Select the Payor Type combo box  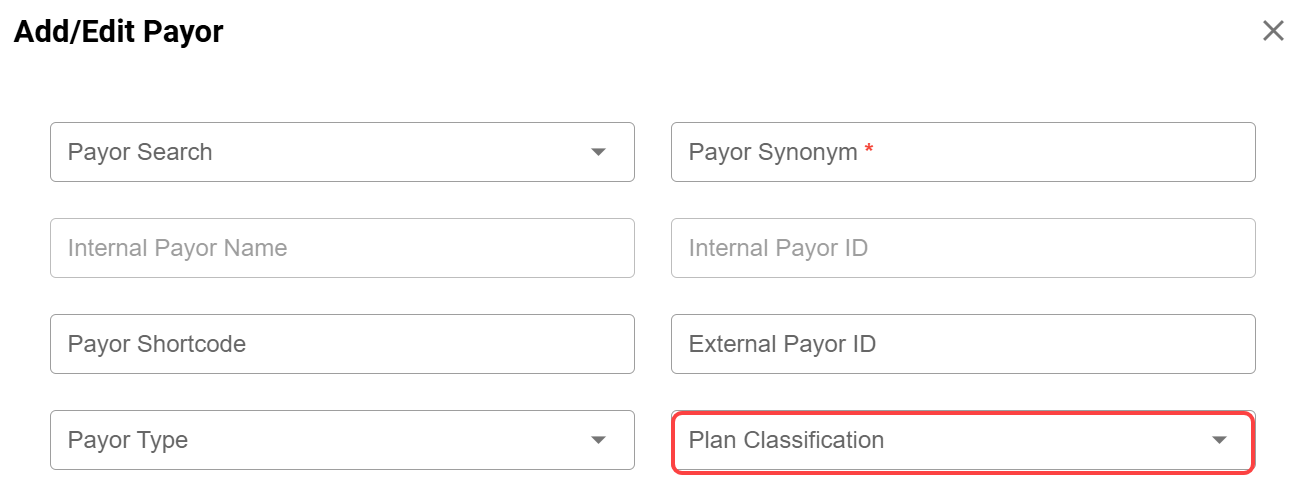320,440
